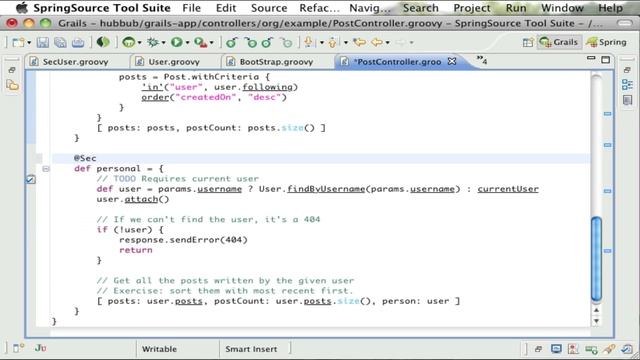Open the Window menu
Screen dimensions: 640x360
(x=562, y=8)
